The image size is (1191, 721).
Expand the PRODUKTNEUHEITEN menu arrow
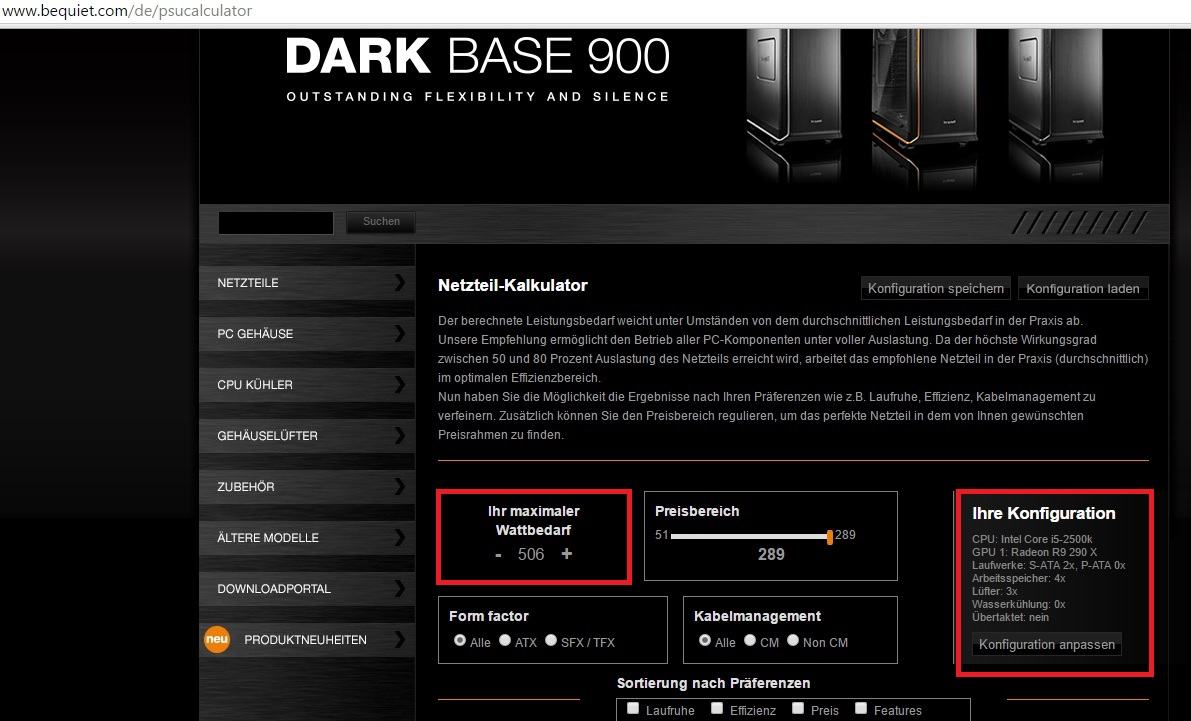pyautogui.click(x=400, y=639)
